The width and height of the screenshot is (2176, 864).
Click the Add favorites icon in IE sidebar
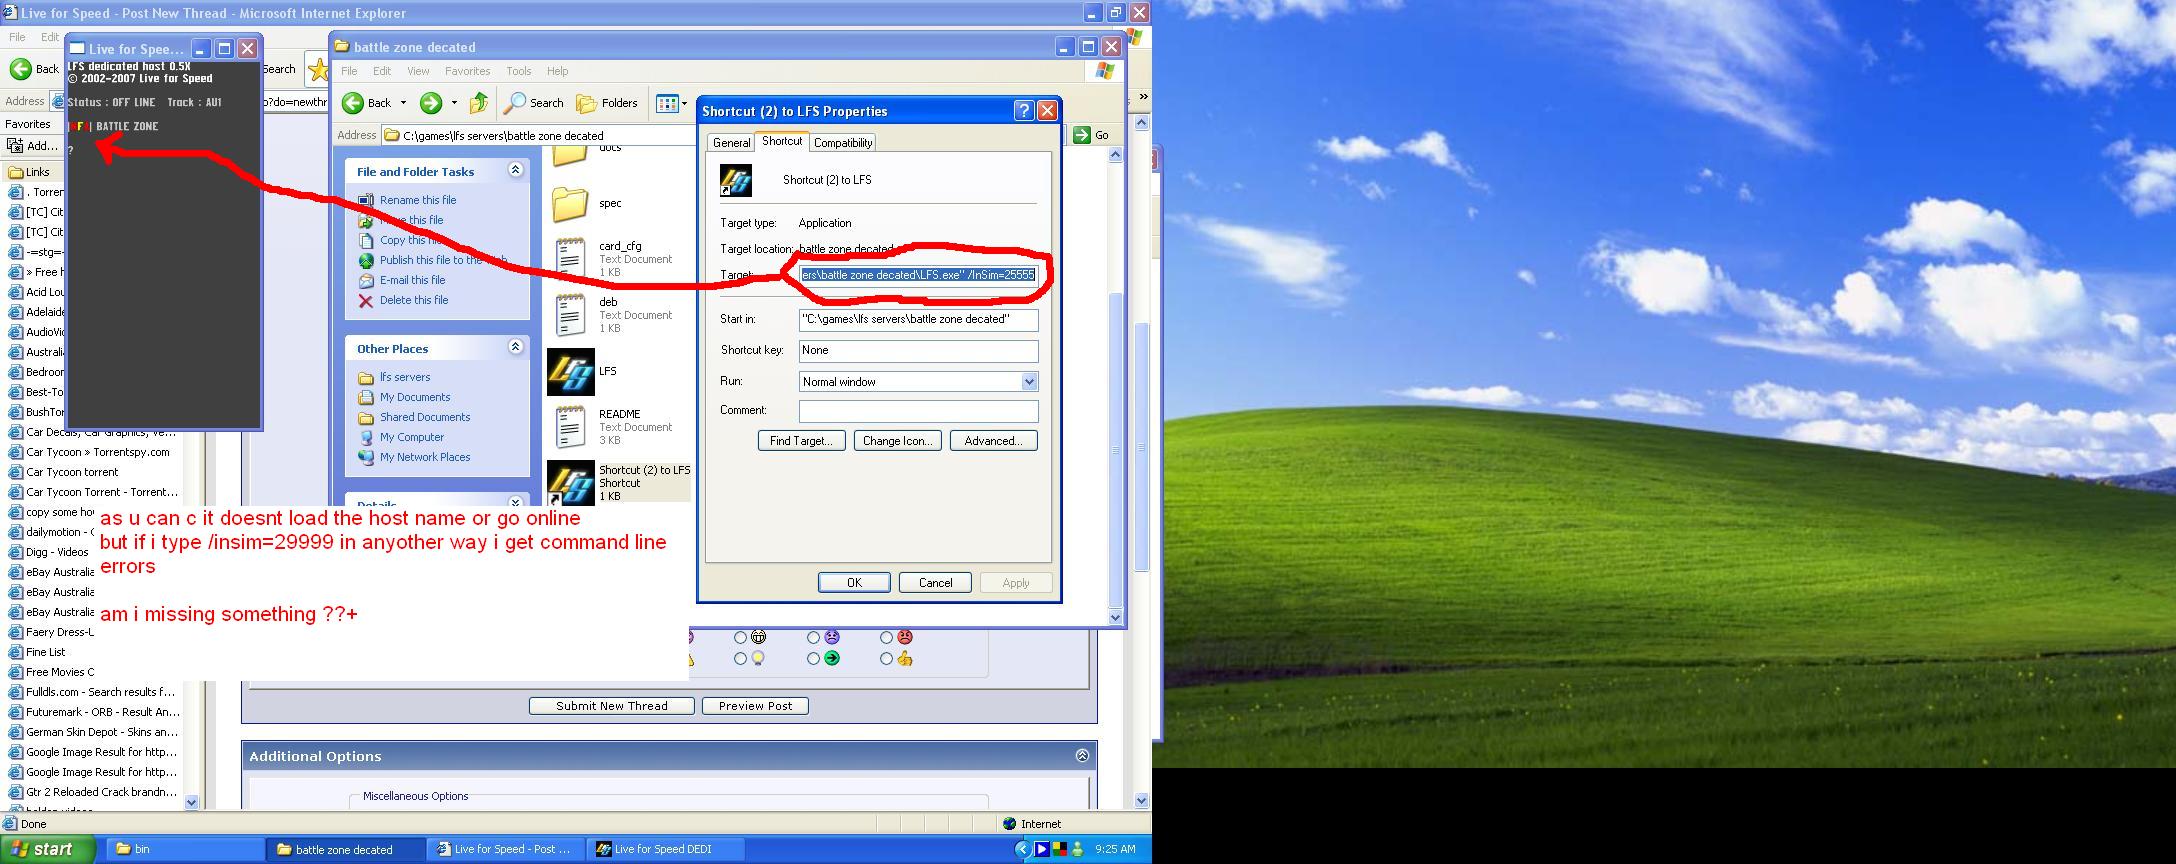click(x=15, y=146)
